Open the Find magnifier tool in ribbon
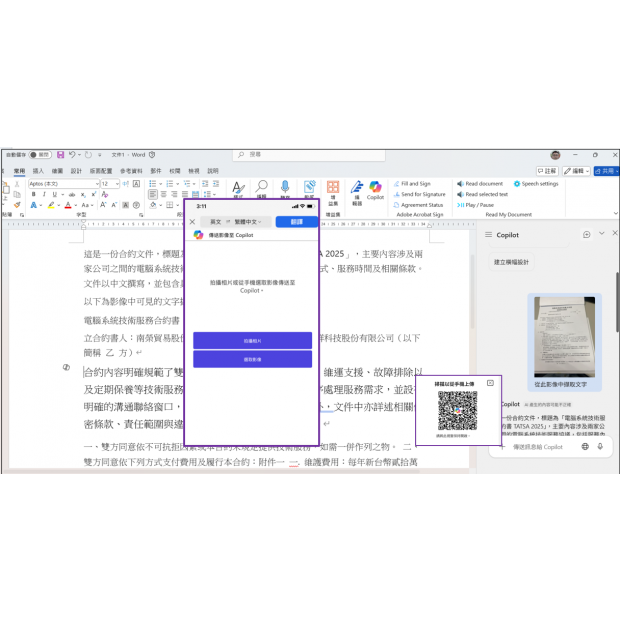 tap(261, 189)
